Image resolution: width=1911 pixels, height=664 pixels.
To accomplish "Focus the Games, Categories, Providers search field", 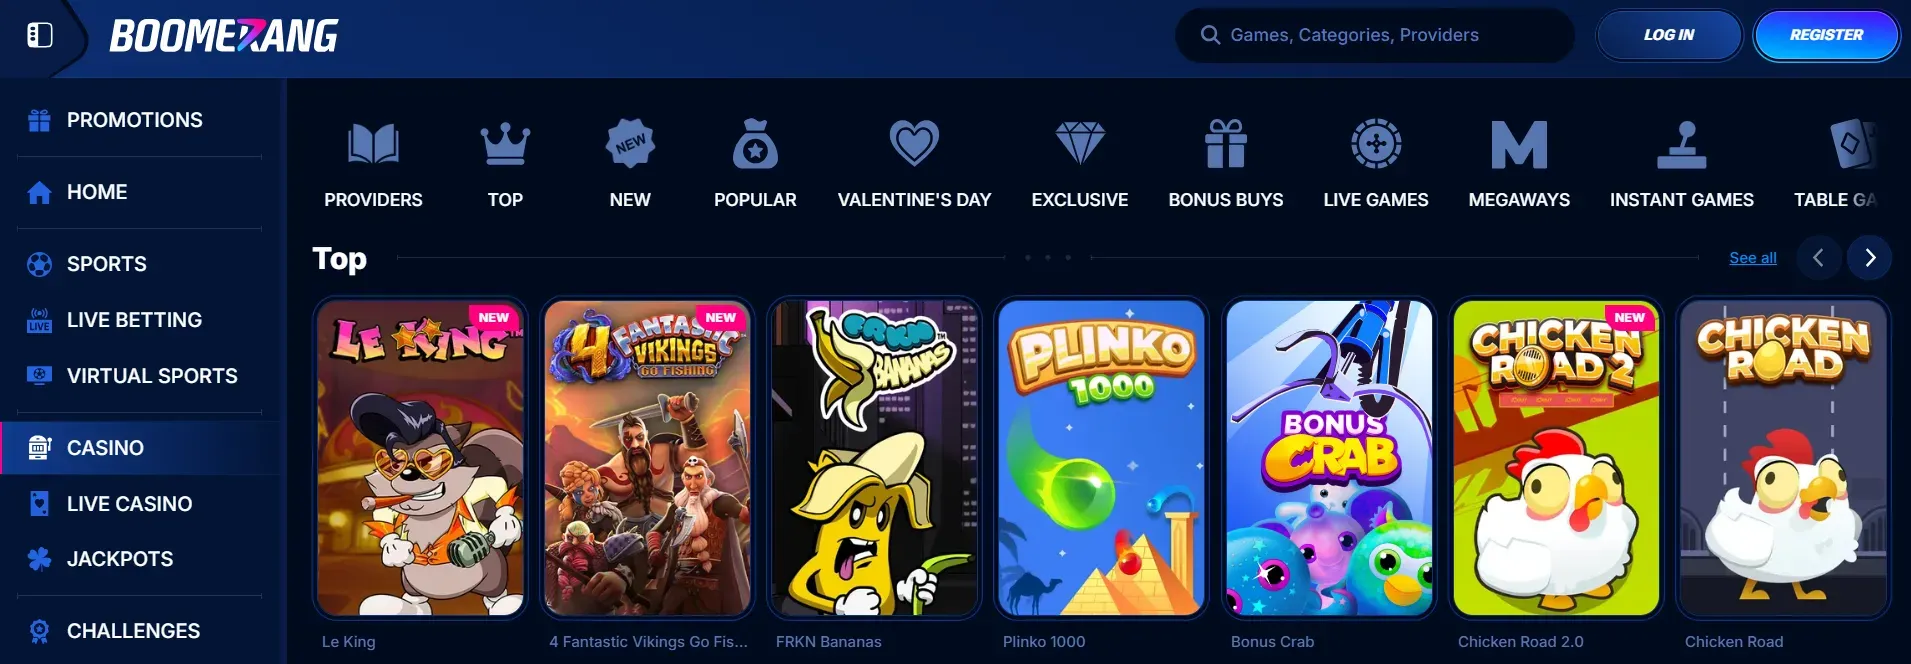I will click(1374, 35).
